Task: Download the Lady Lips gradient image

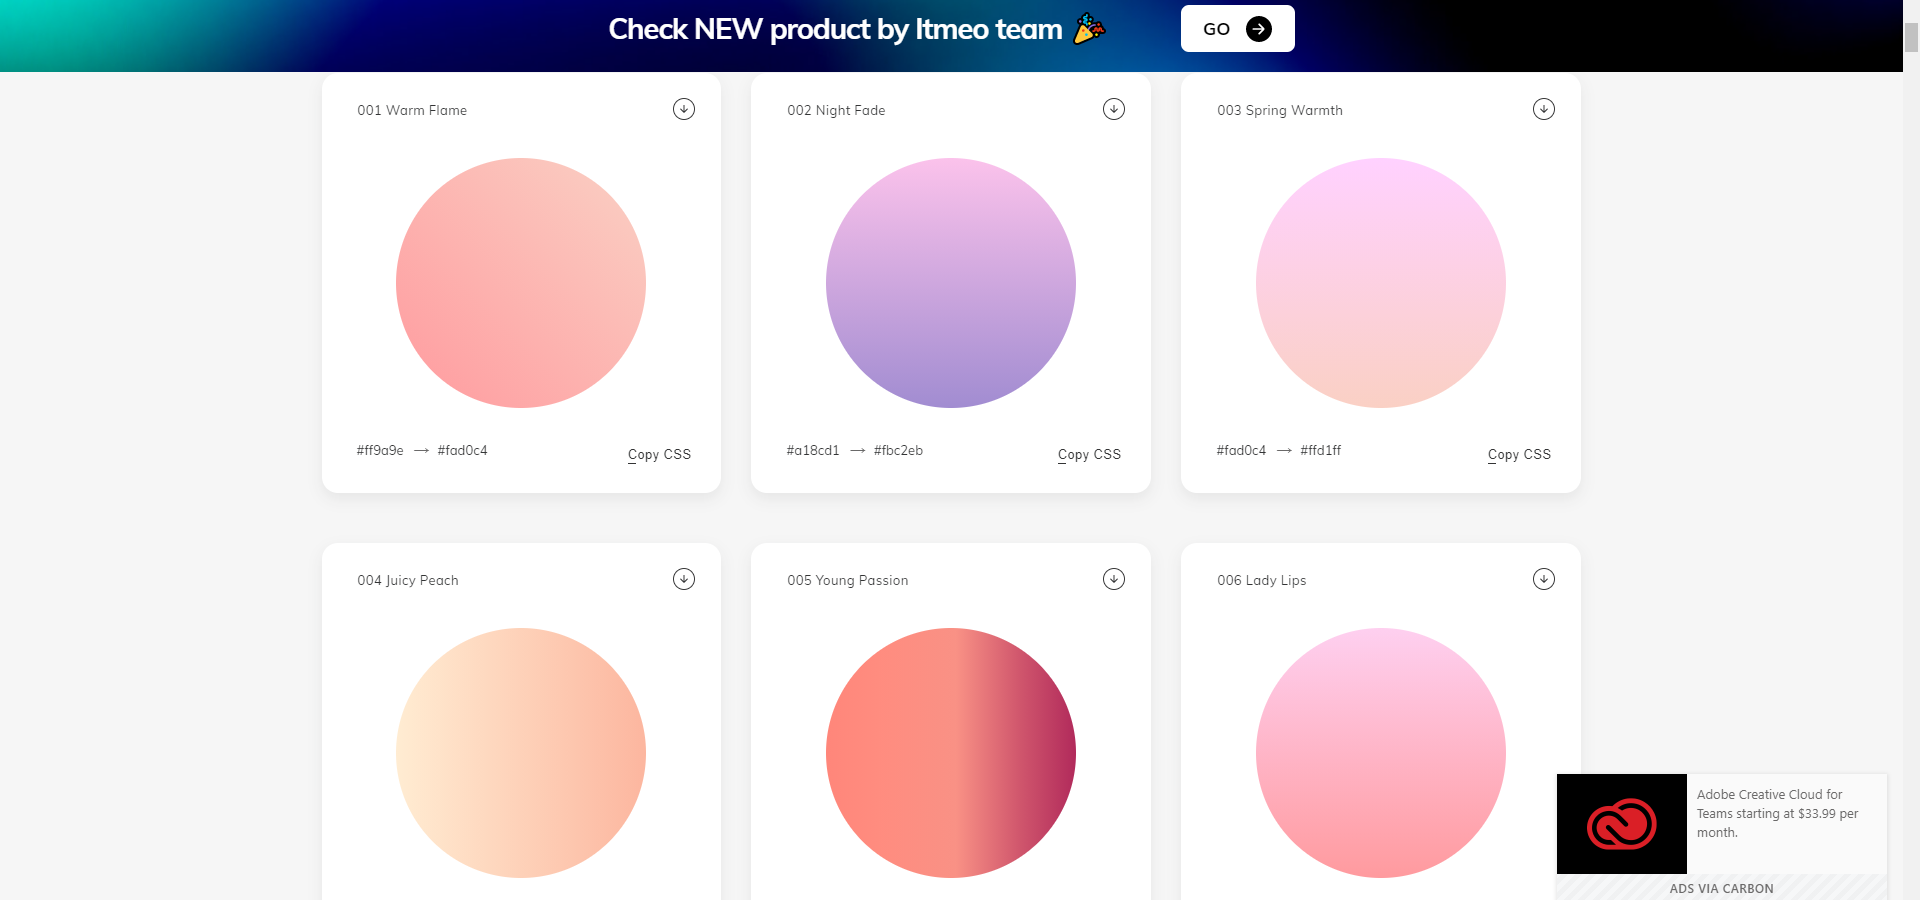Action: [x=1544, y=579]
